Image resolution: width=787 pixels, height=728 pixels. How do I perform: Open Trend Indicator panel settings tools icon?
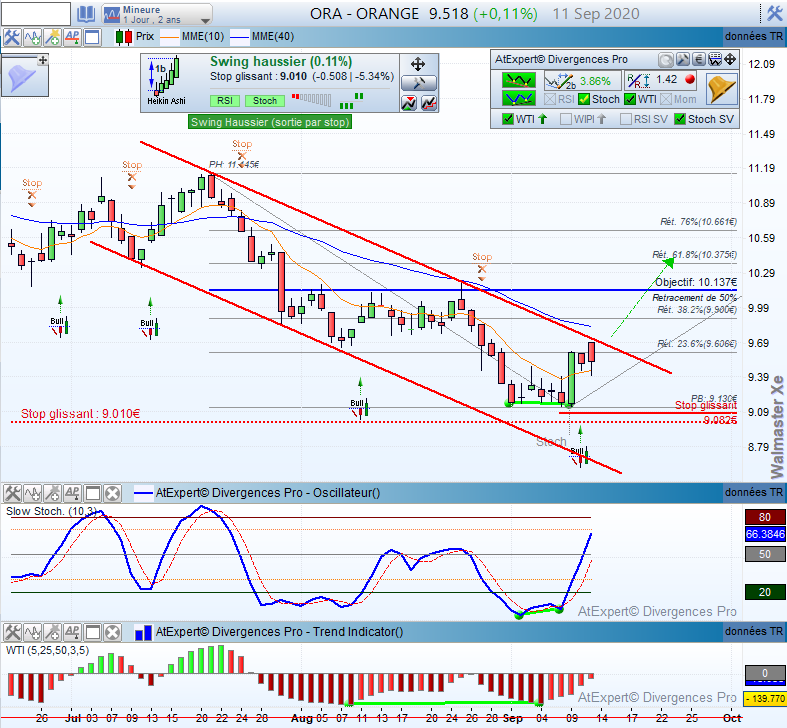pos(12,633)
